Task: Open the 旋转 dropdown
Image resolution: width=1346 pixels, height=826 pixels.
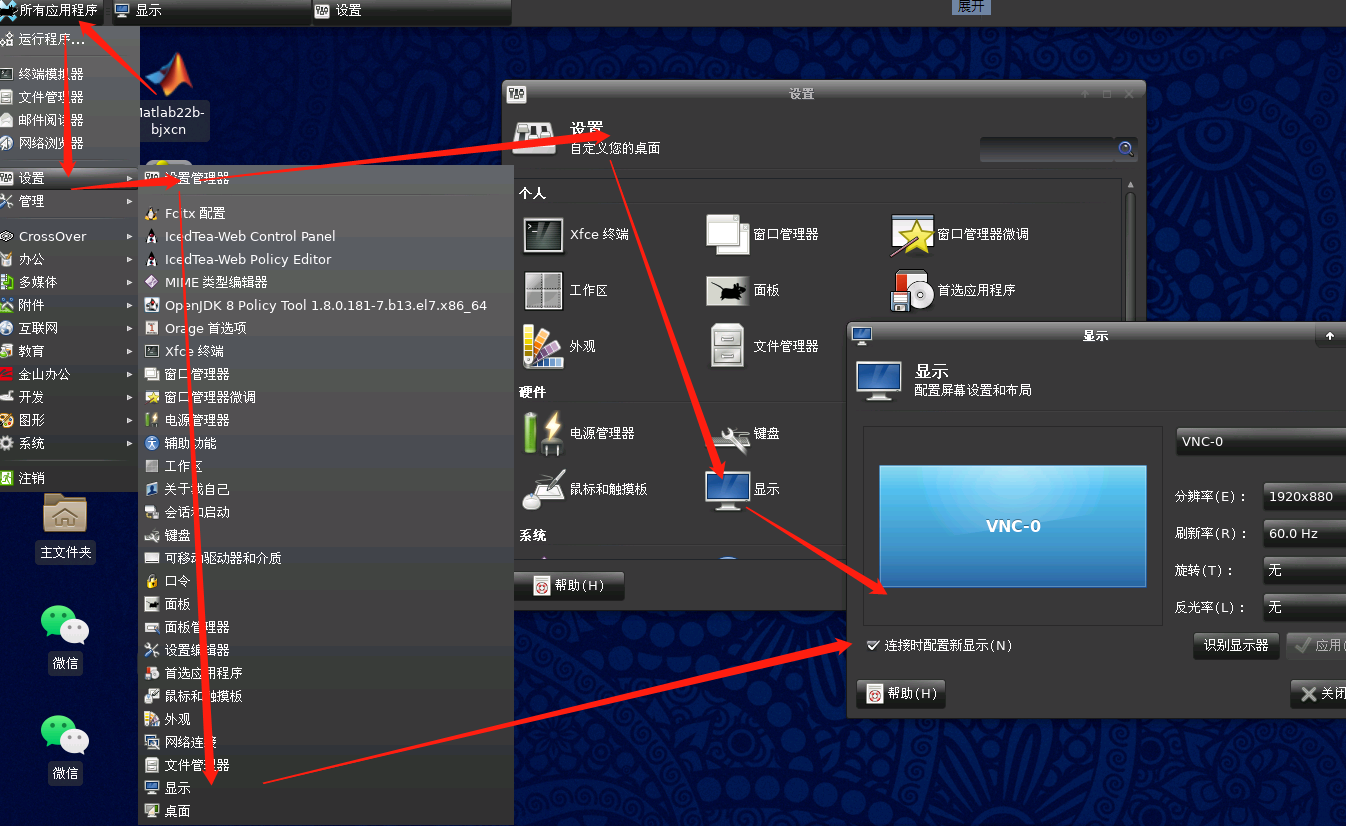Action: [1304, 570]
